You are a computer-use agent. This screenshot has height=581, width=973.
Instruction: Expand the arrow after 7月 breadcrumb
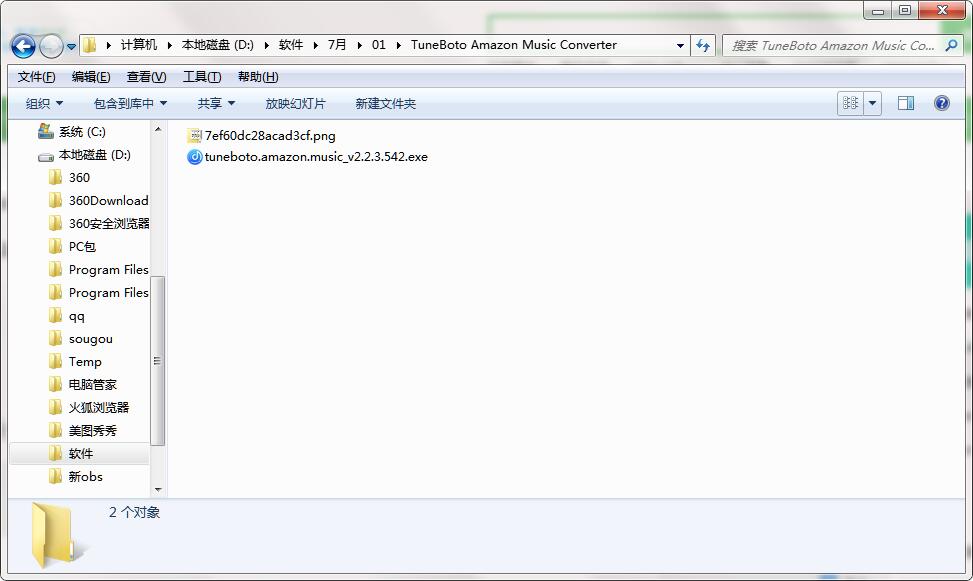point(359,45)
